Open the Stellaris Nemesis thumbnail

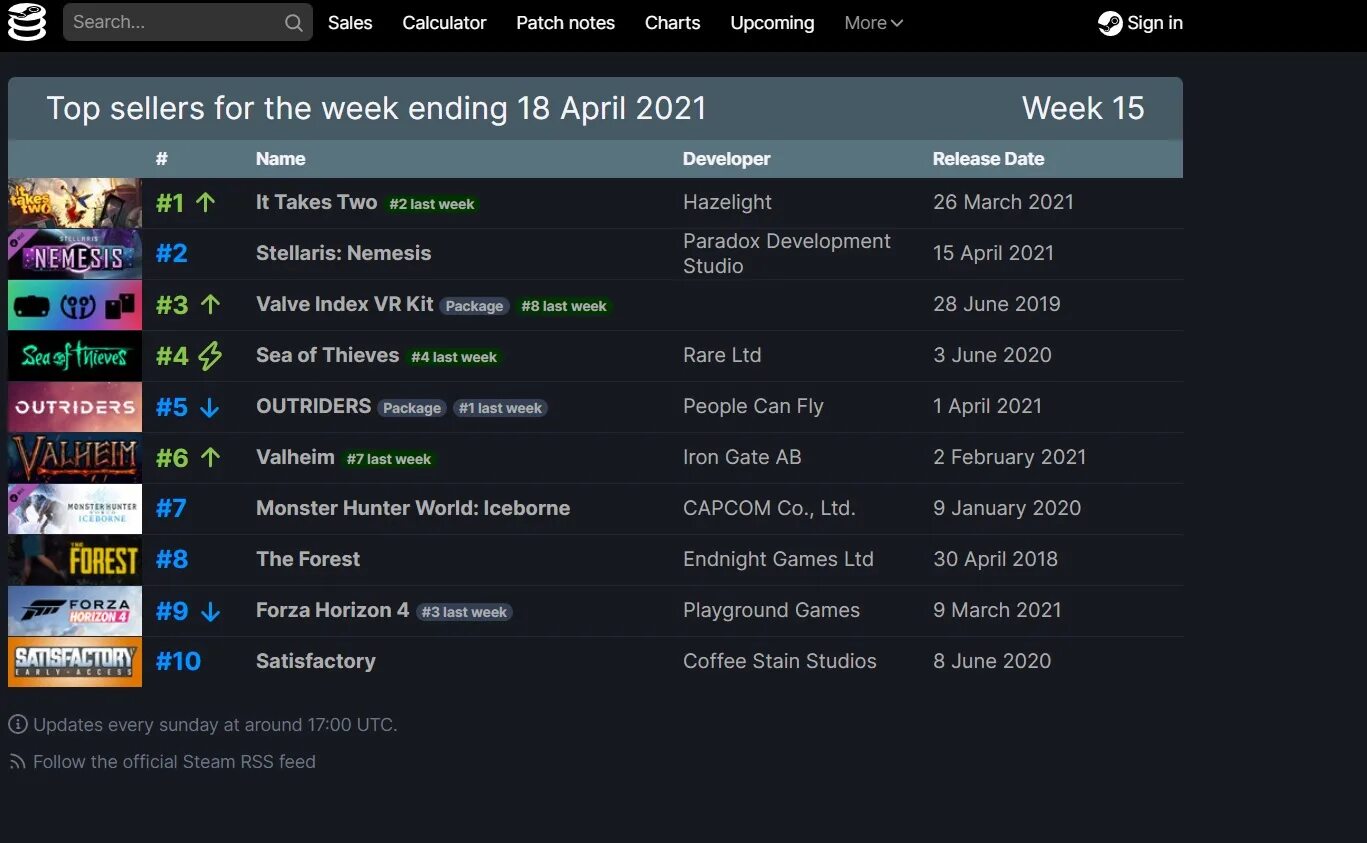75,254
